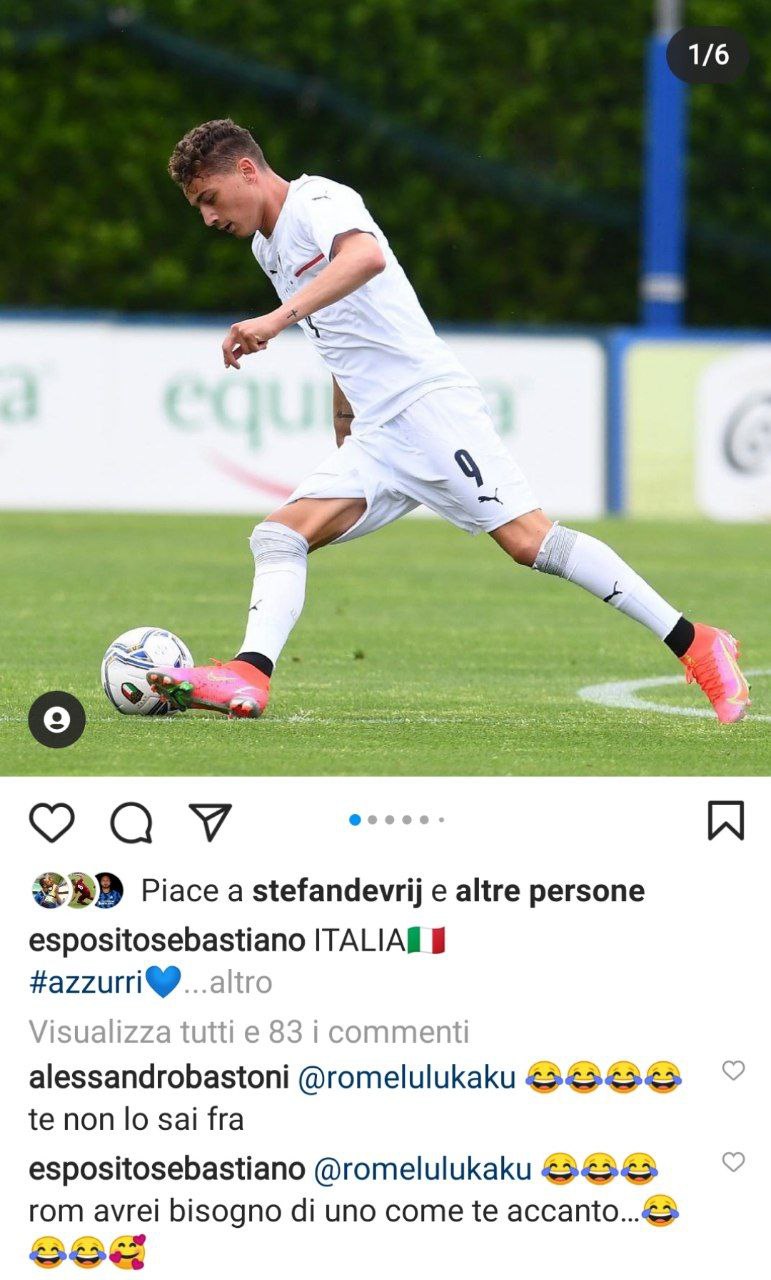Tap the football player photo
Screen dimensions: 771x1280
coord(385,388)
